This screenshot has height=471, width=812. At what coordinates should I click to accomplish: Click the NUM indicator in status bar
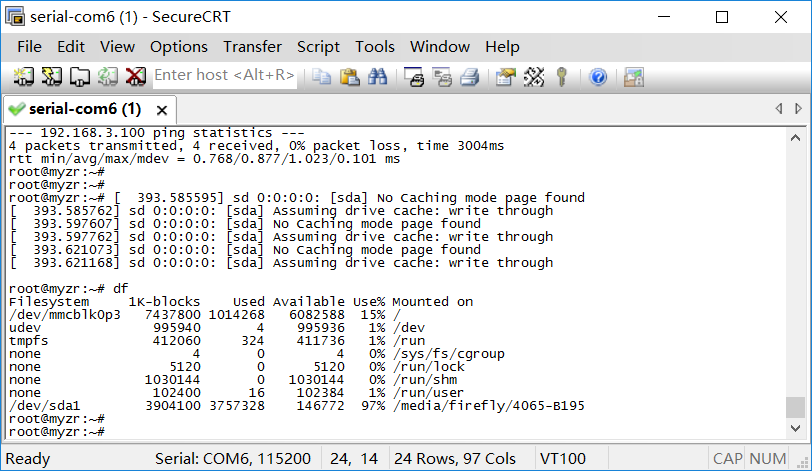pos(768,459)
